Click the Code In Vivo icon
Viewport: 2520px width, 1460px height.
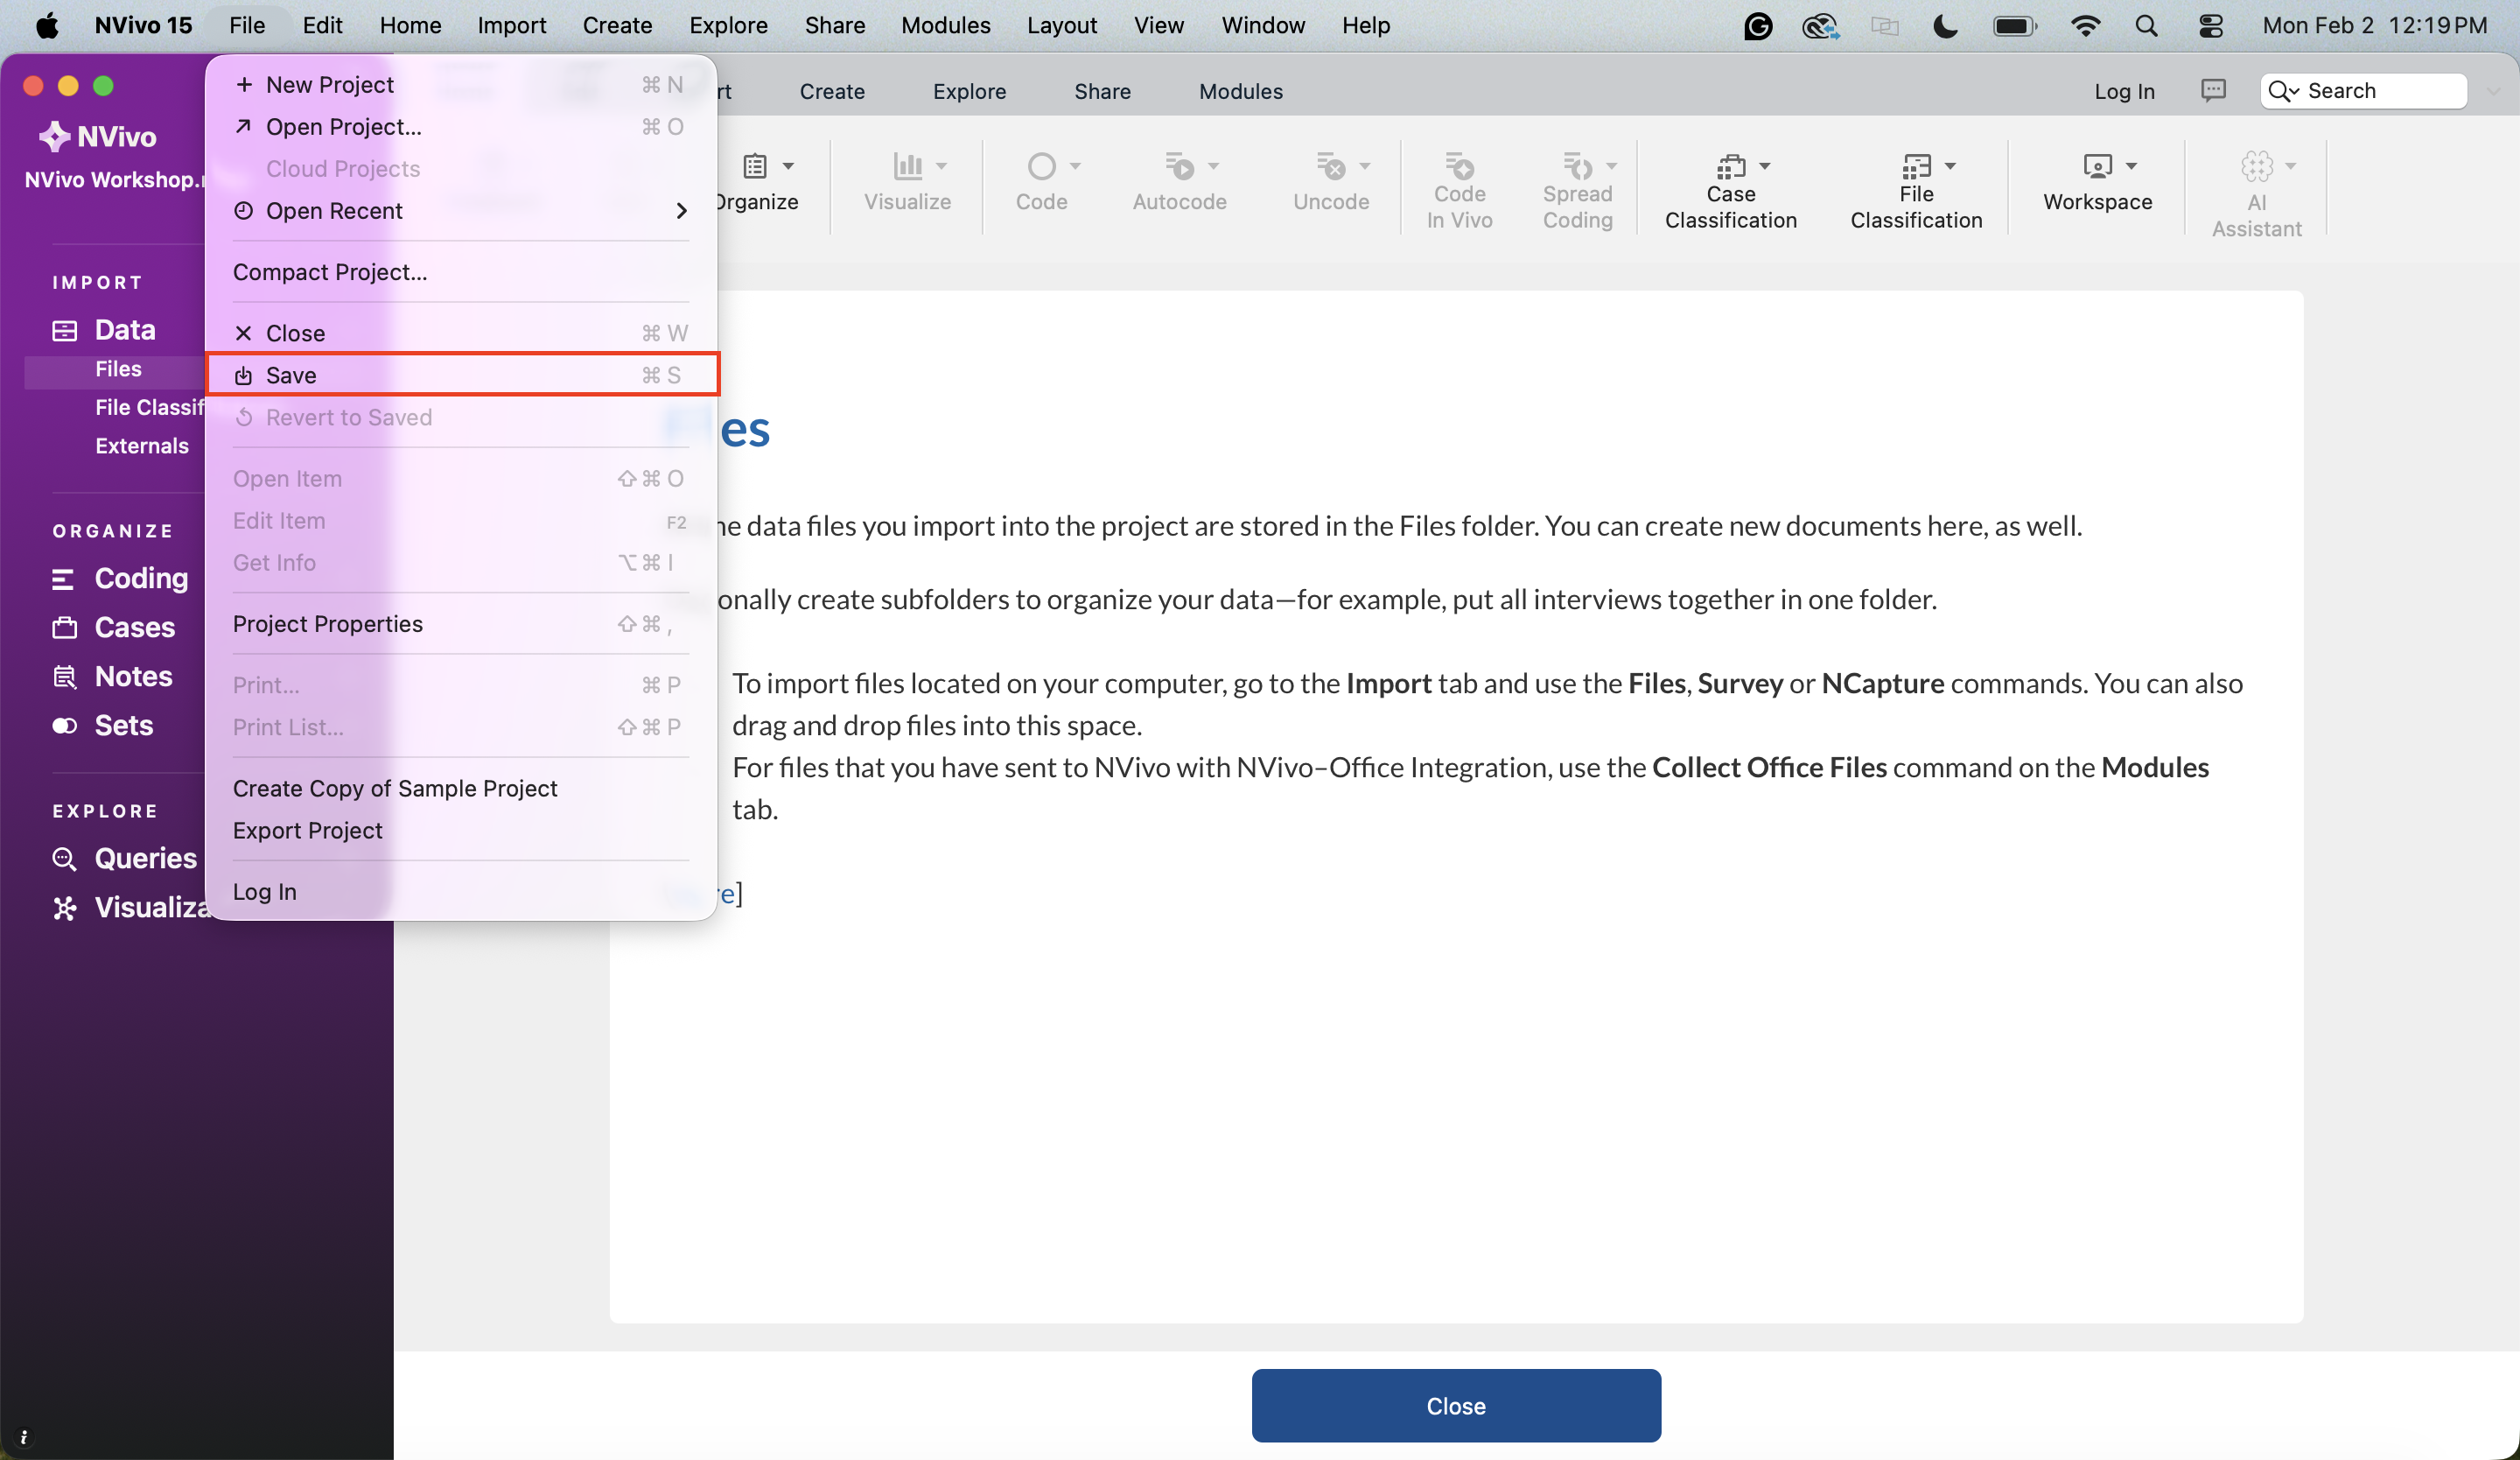1459,166
